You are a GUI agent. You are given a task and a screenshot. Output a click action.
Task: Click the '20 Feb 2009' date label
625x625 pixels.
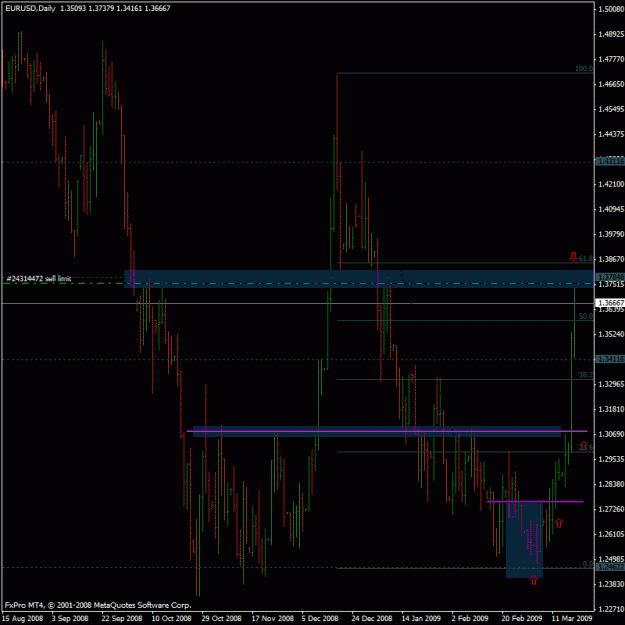pyautogui.click(x=521, y=618)
